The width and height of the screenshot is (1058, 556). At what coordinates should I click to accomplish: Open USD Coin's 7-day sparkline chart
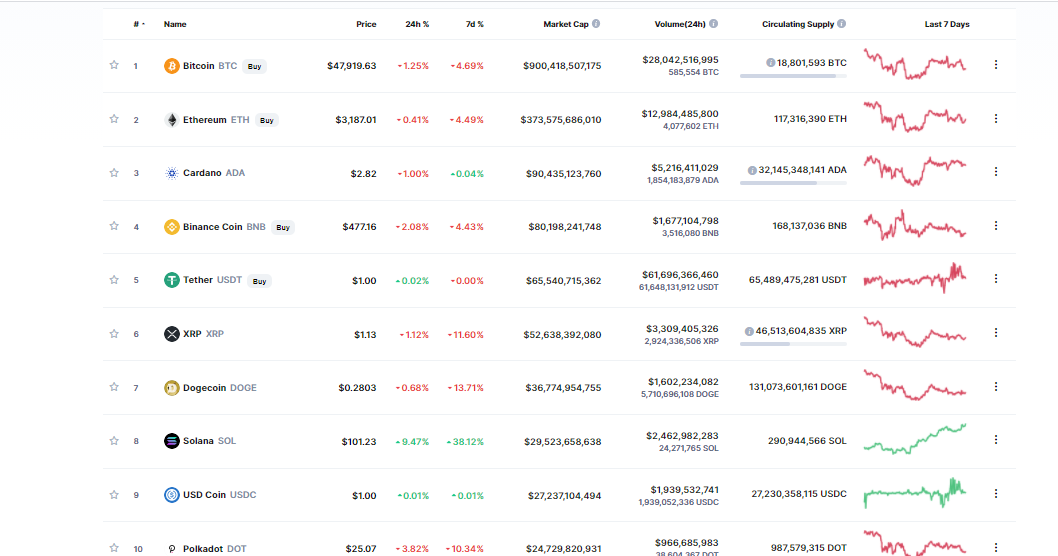click(x=915, y=493)
